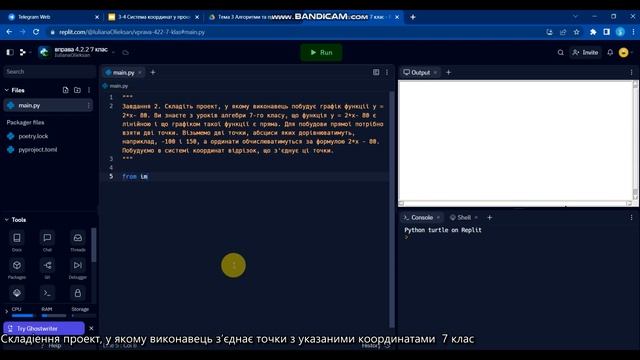The width and height of the screenshot is (640, 360).
Task: Bookmark this page with star icon
Action: point(576,32)
